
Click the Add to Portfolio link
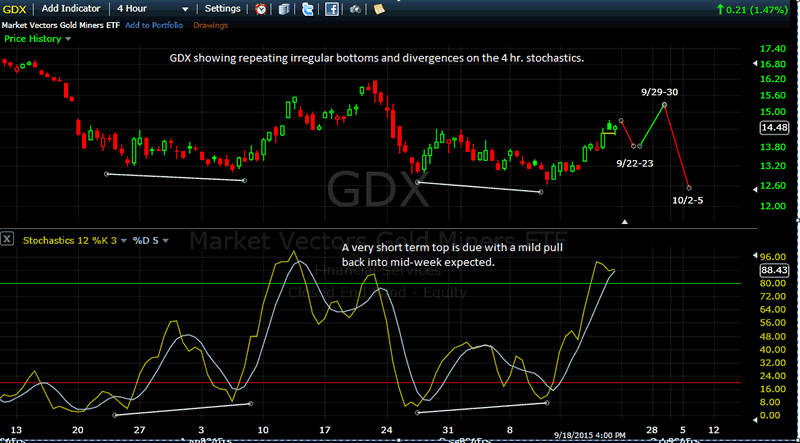pos(154,25)
